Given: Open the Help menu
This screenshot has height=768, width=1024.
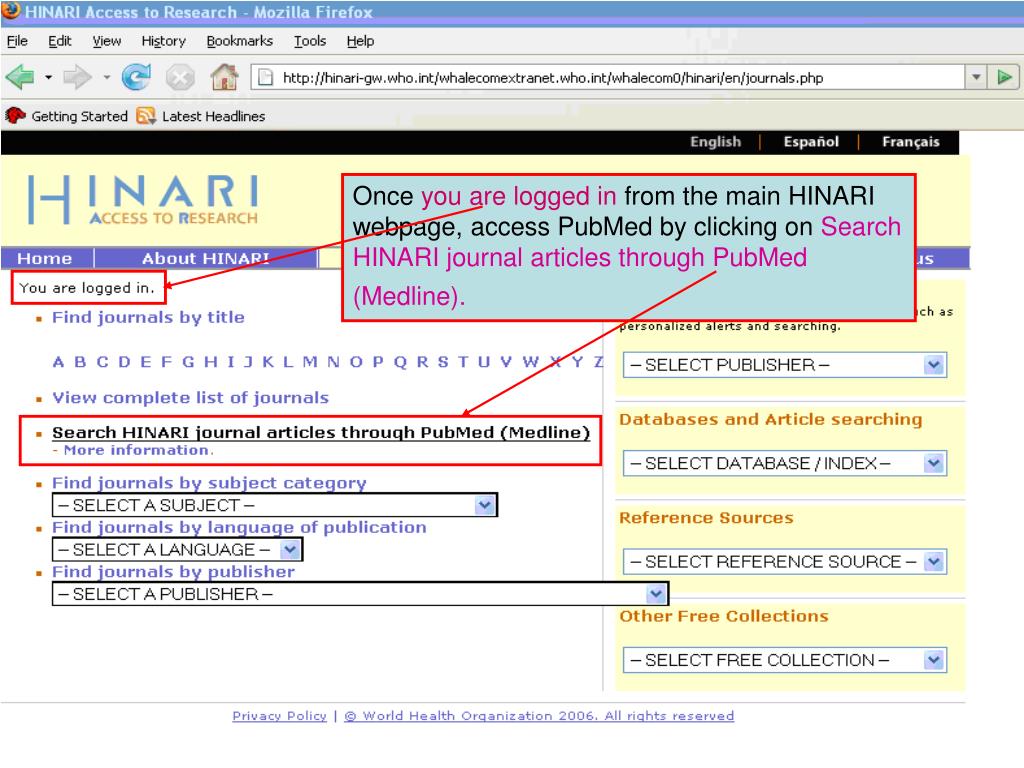Looking at the screenshot, I should click(x=360, y=41).
